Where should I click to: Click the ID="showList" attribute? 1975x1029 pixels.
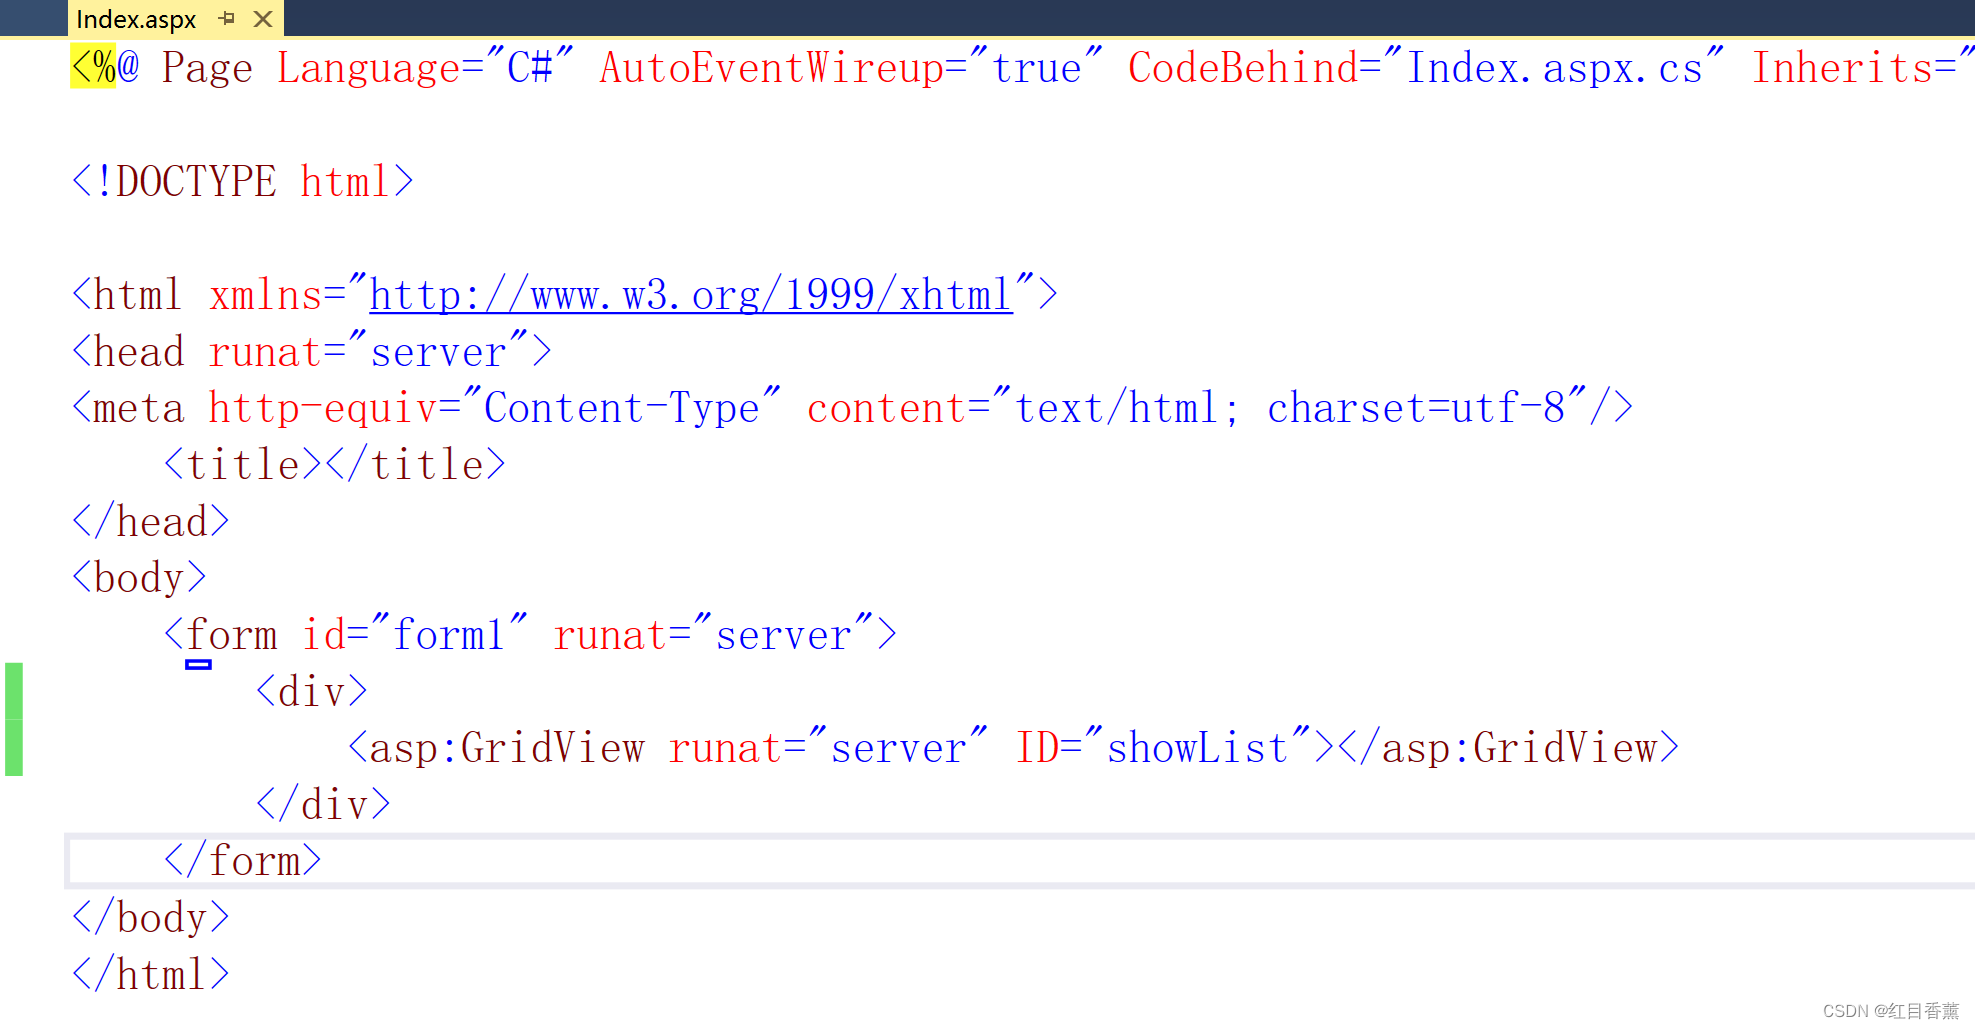(x=1162, y=748)
